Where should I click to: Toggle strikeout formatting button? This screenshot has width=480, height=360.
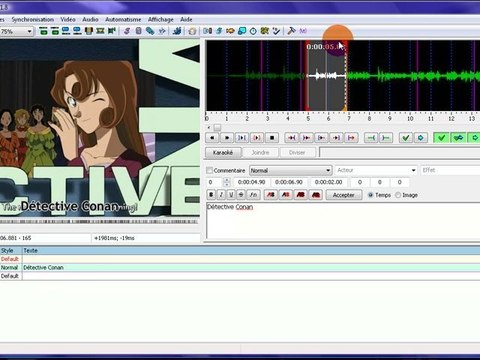click(241, 195)
